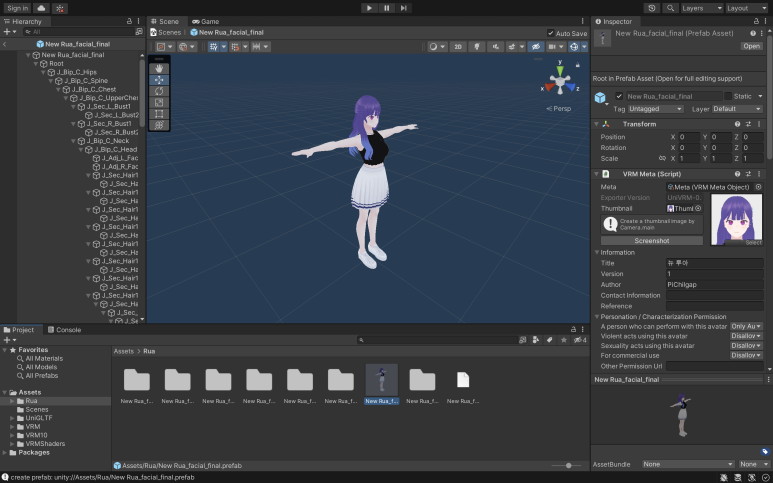773x483 pixels.
Task: Open the draw mode shading dropdown
Action: (x=436, y=46)
